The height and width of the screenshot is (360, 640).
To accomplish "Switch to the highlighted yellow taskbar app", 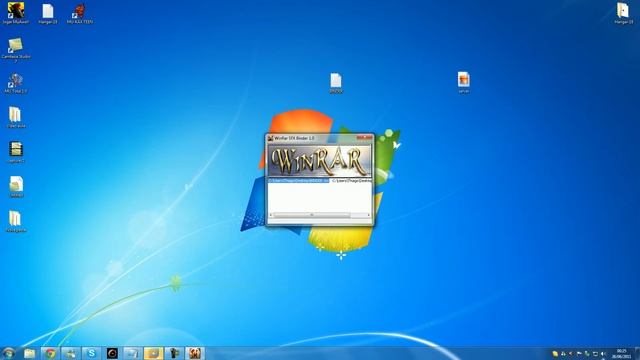I will [153, 353].
